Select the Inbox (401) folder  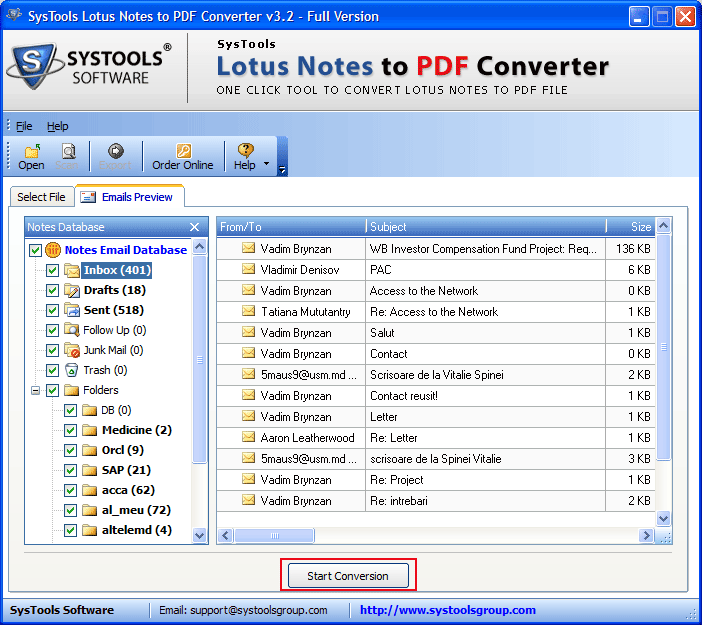point(117,270)
